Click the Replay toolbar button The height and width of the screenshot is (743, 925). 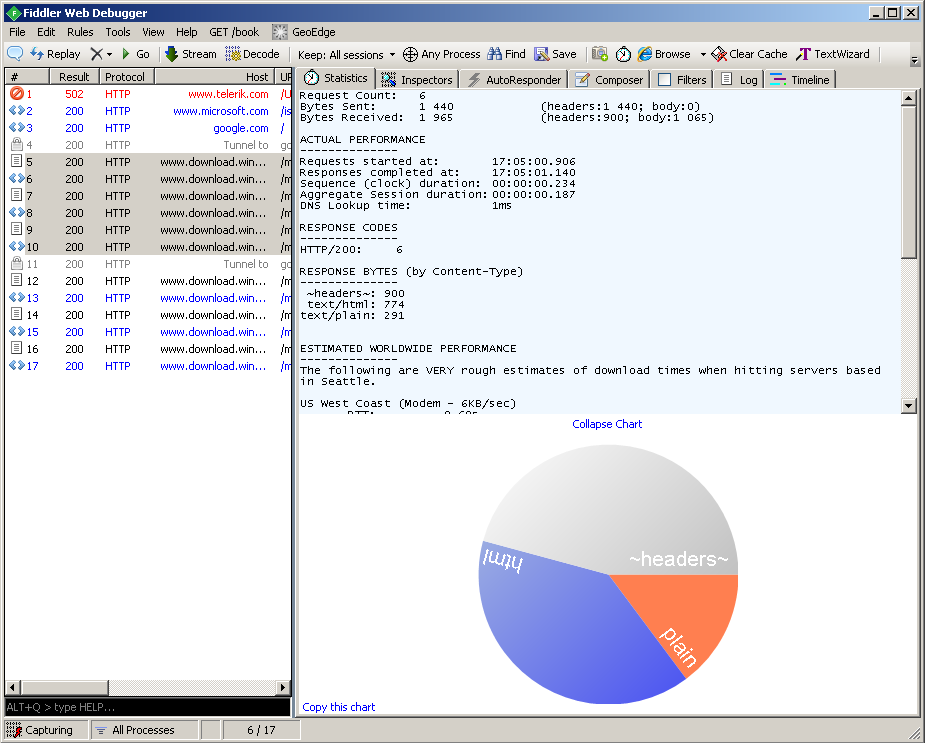[55, 54]
